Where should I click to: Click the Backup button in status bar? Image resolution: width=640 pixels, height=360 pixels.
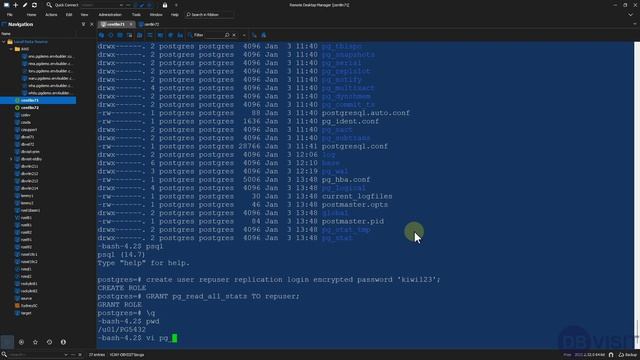tap(628, 355)
